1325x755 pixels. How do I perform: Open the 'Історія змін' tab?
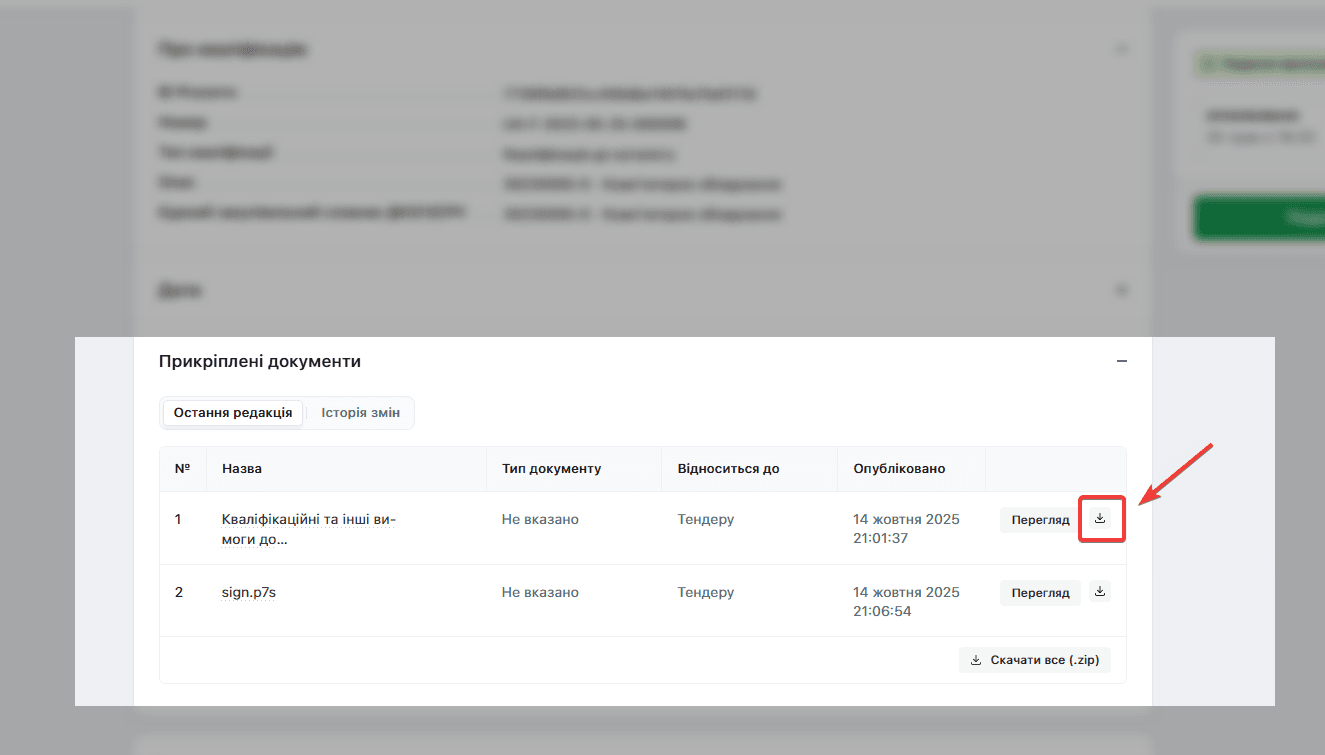click(360, 413)
